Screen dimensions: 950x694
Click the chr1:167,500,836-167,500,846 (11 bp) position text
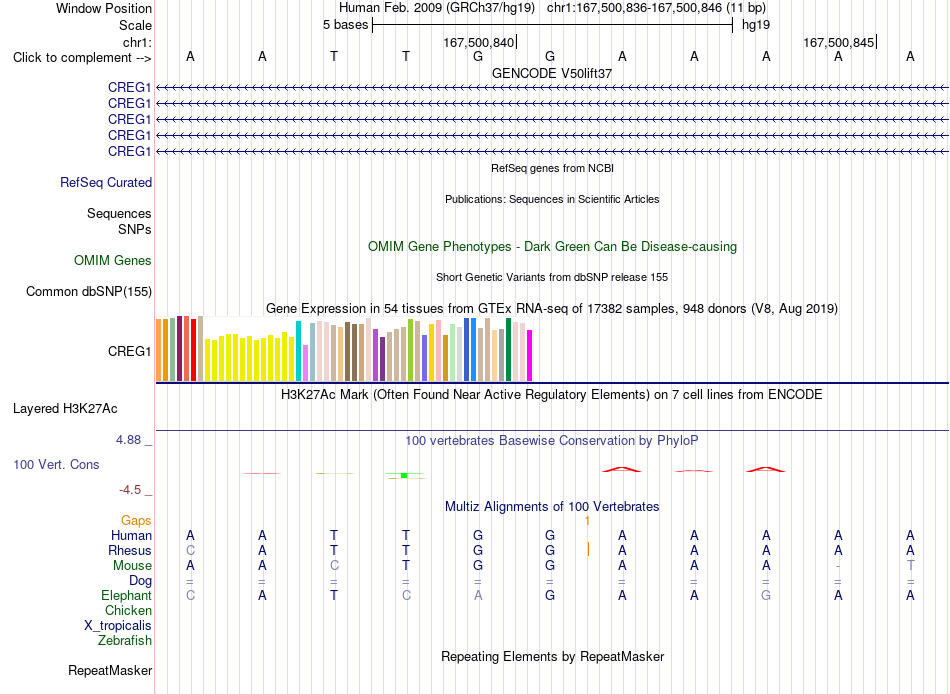pos(656,8)
